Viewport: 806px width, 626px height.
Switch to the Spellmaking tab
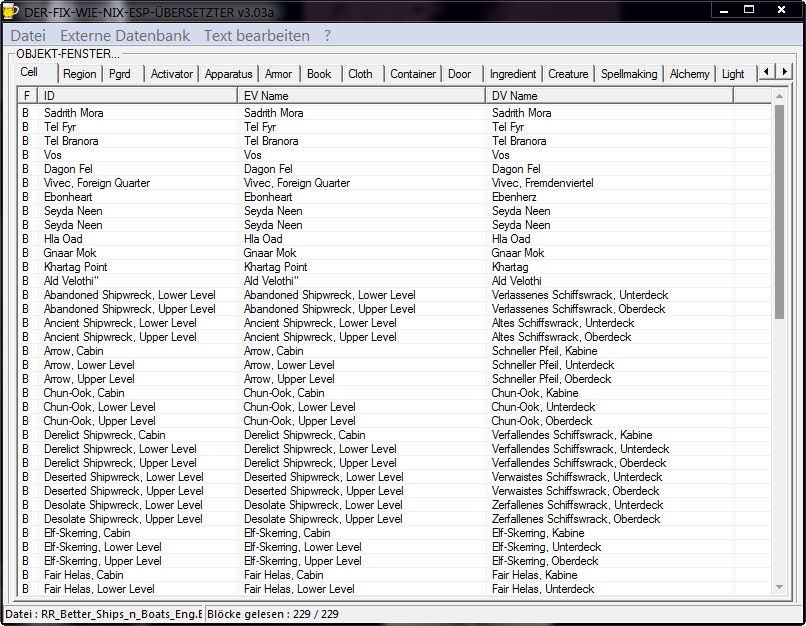629,74
